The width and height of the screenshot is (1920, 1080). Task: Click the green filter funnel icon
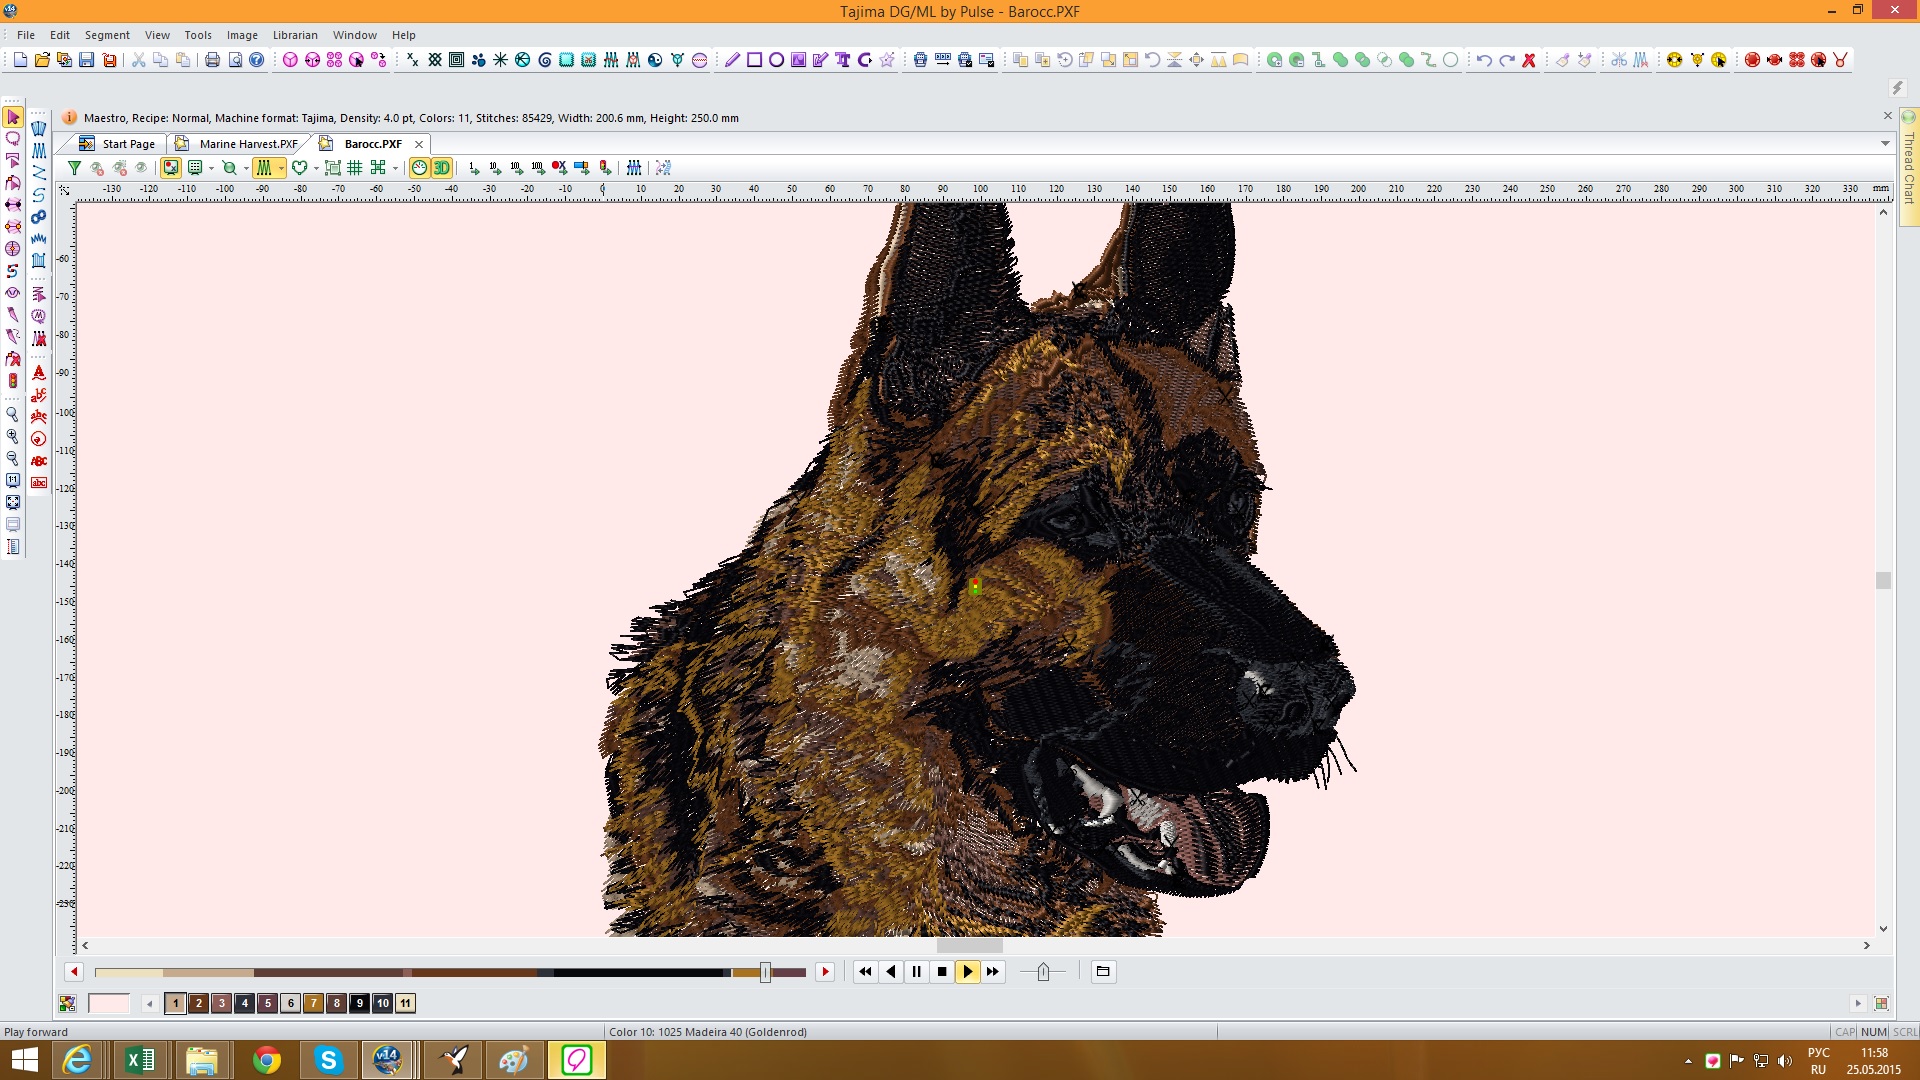click(74, 168)
